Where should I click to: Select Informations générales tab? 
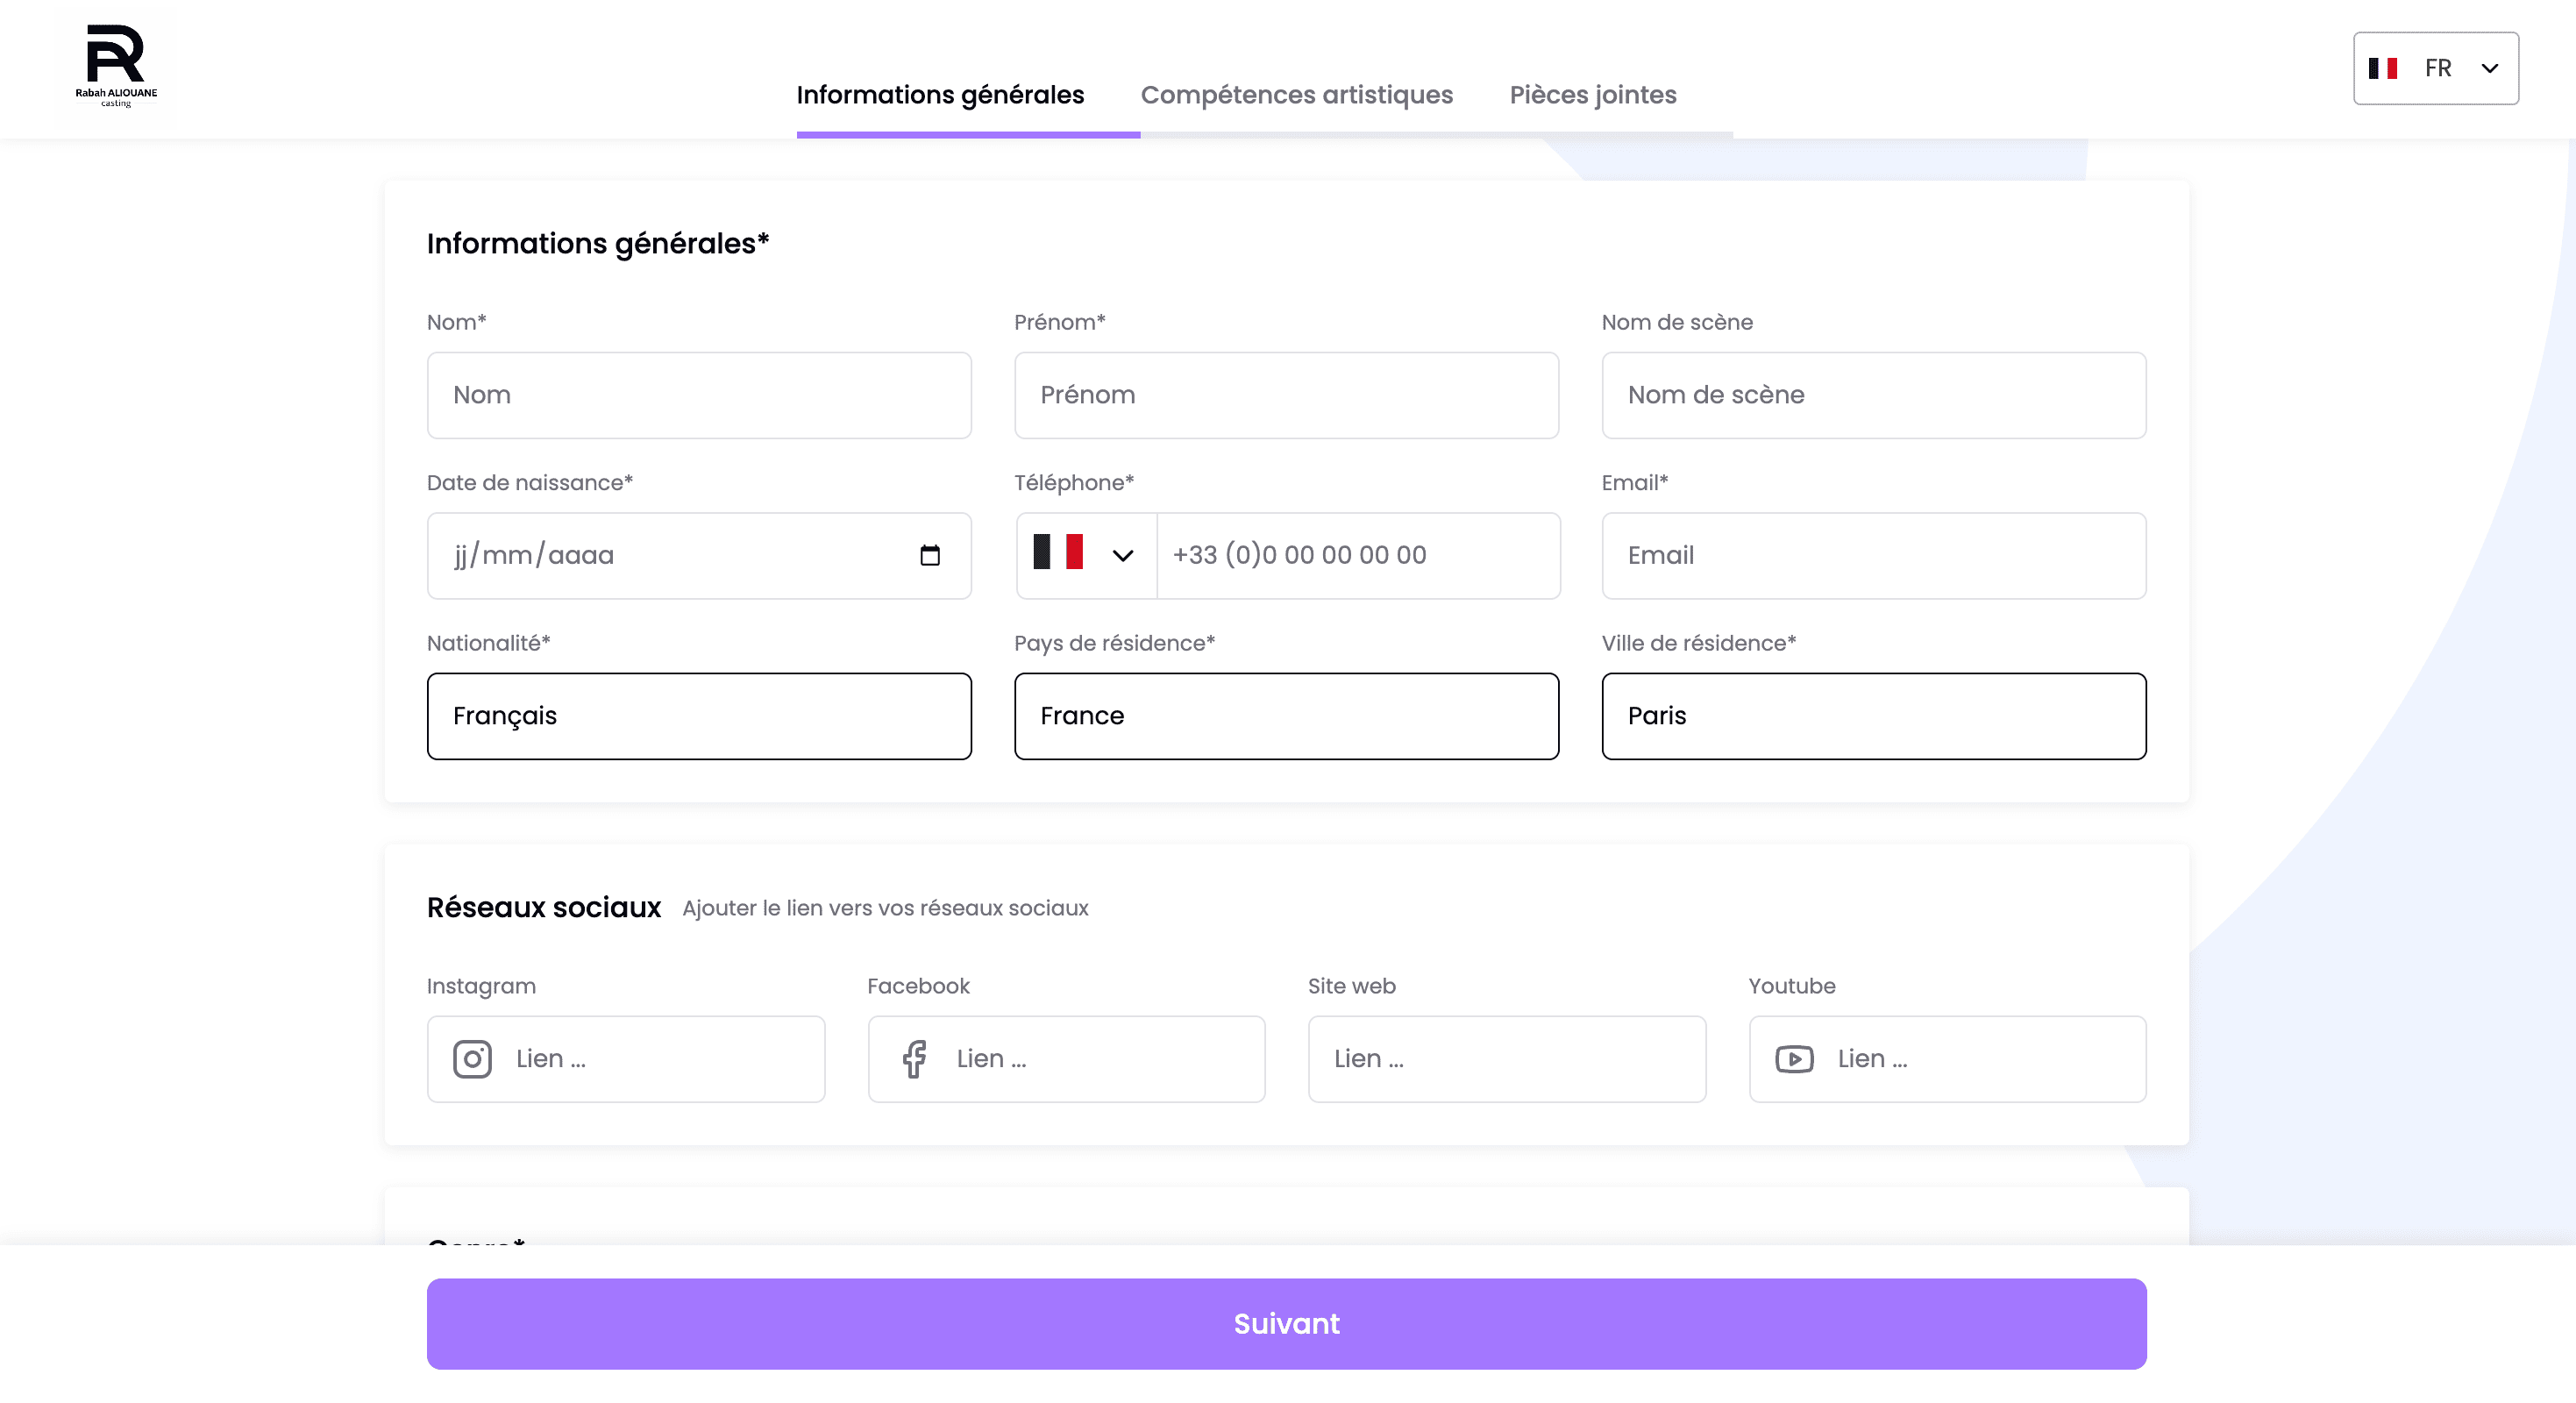click(x=939, y=95)
